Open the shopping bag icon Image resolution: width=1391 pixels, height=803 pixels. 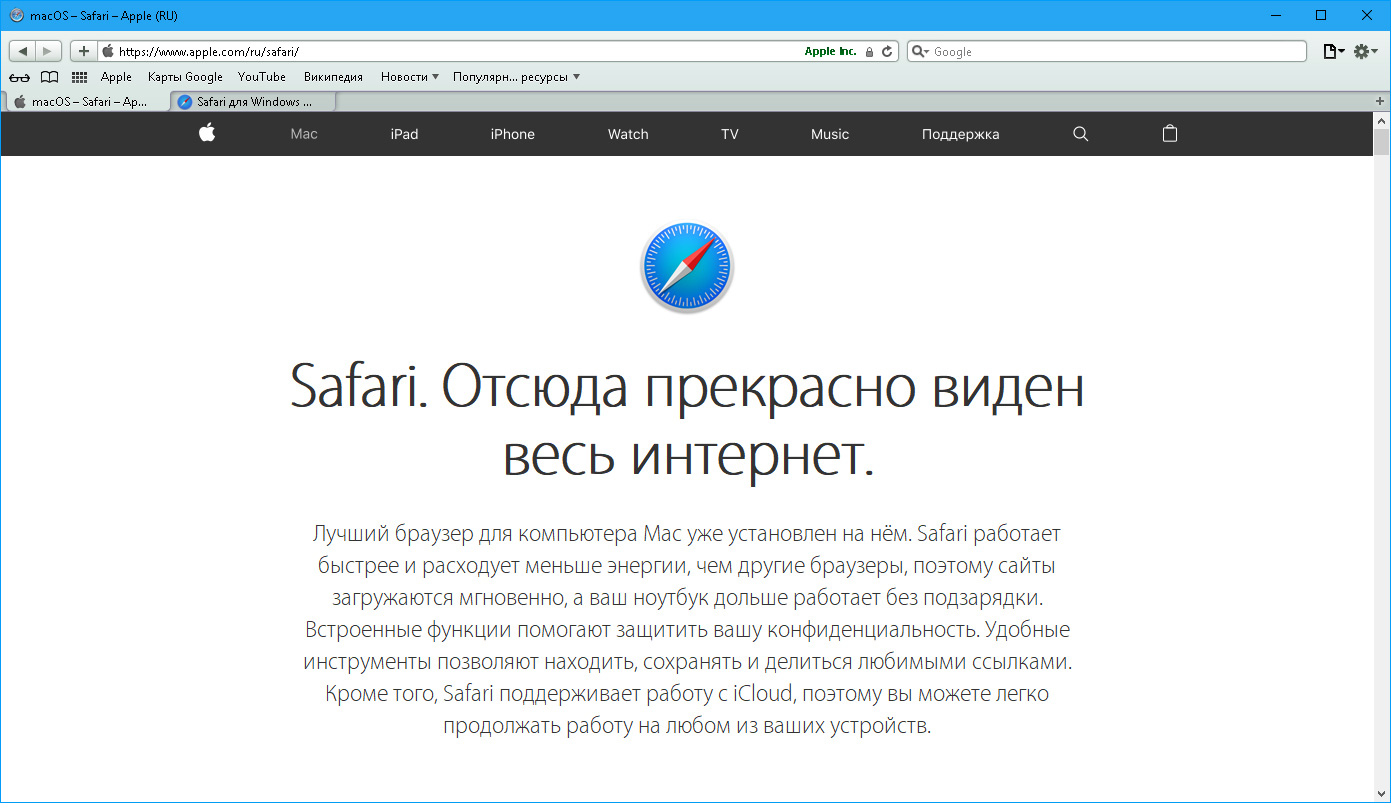pos(1170,133)
